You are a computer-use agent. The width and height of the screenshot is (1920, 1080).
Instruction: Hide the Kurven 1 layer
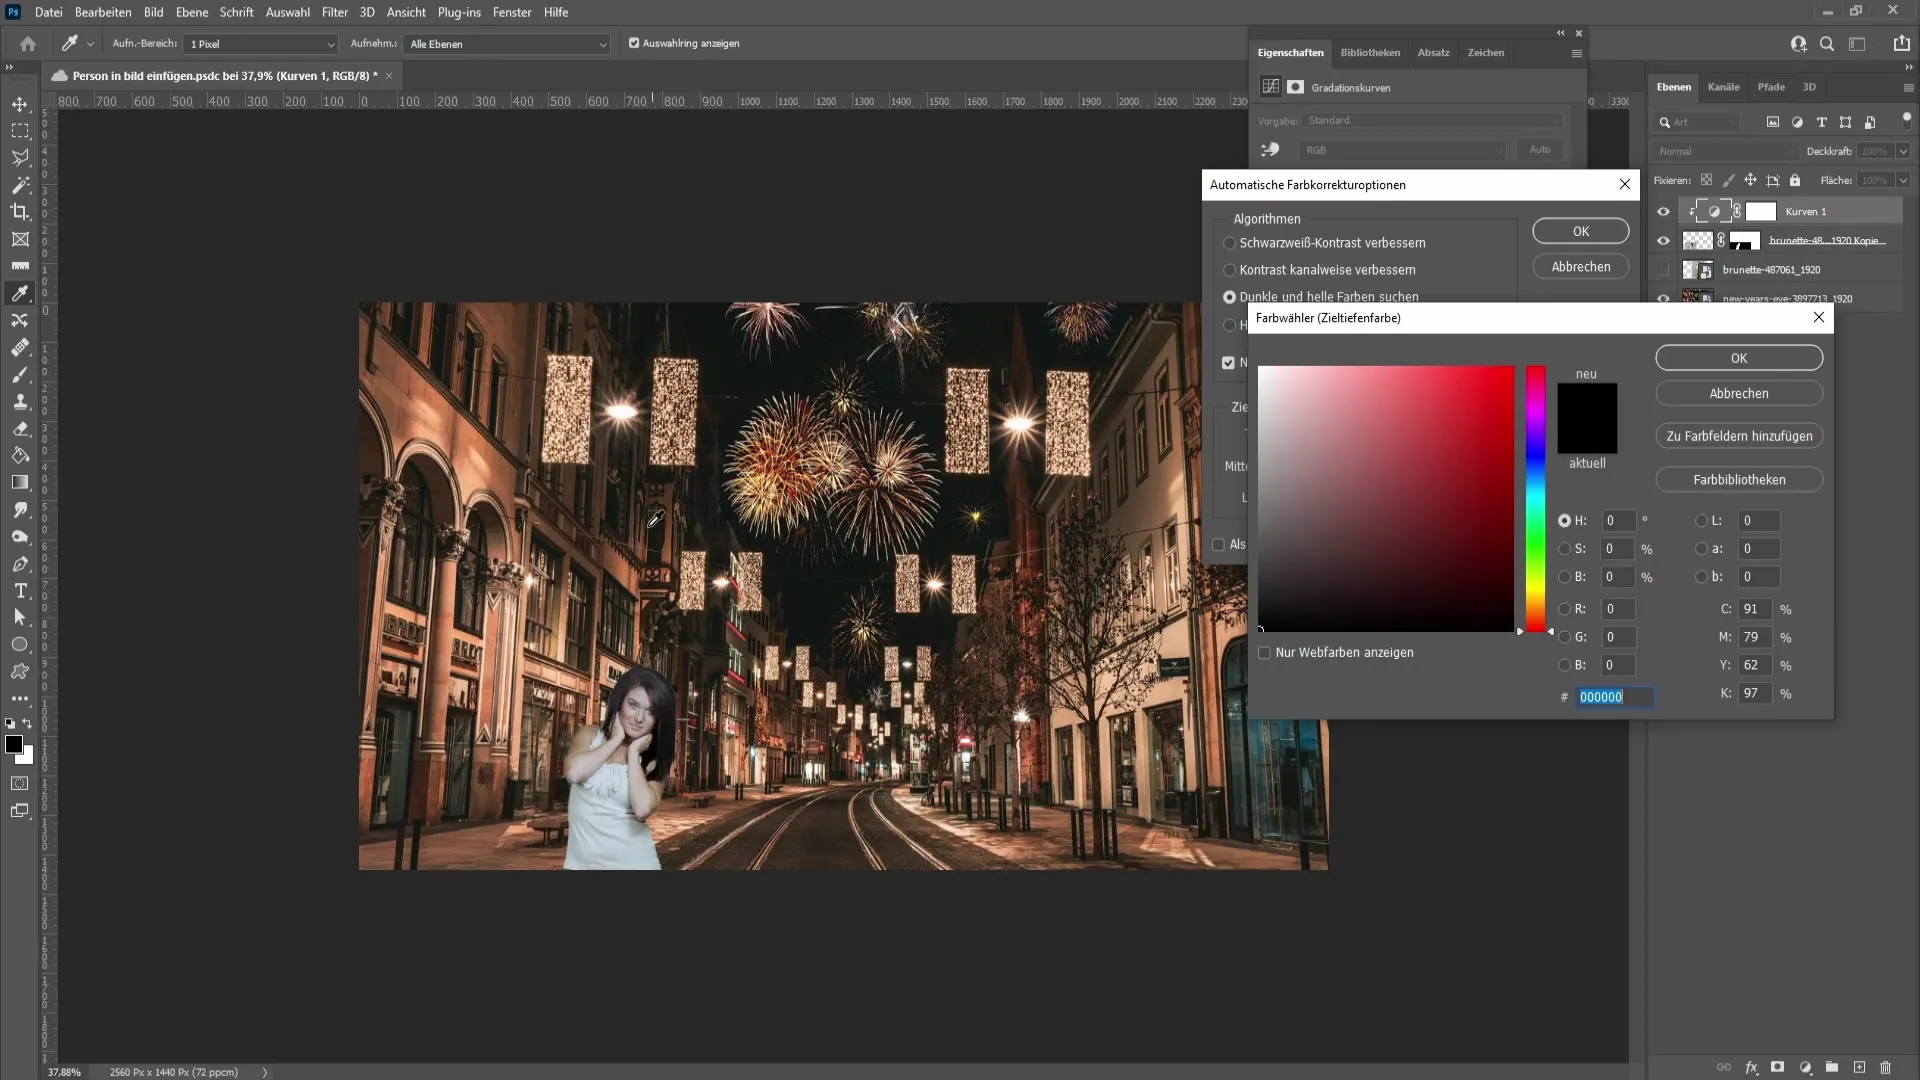click(1663, 211)
